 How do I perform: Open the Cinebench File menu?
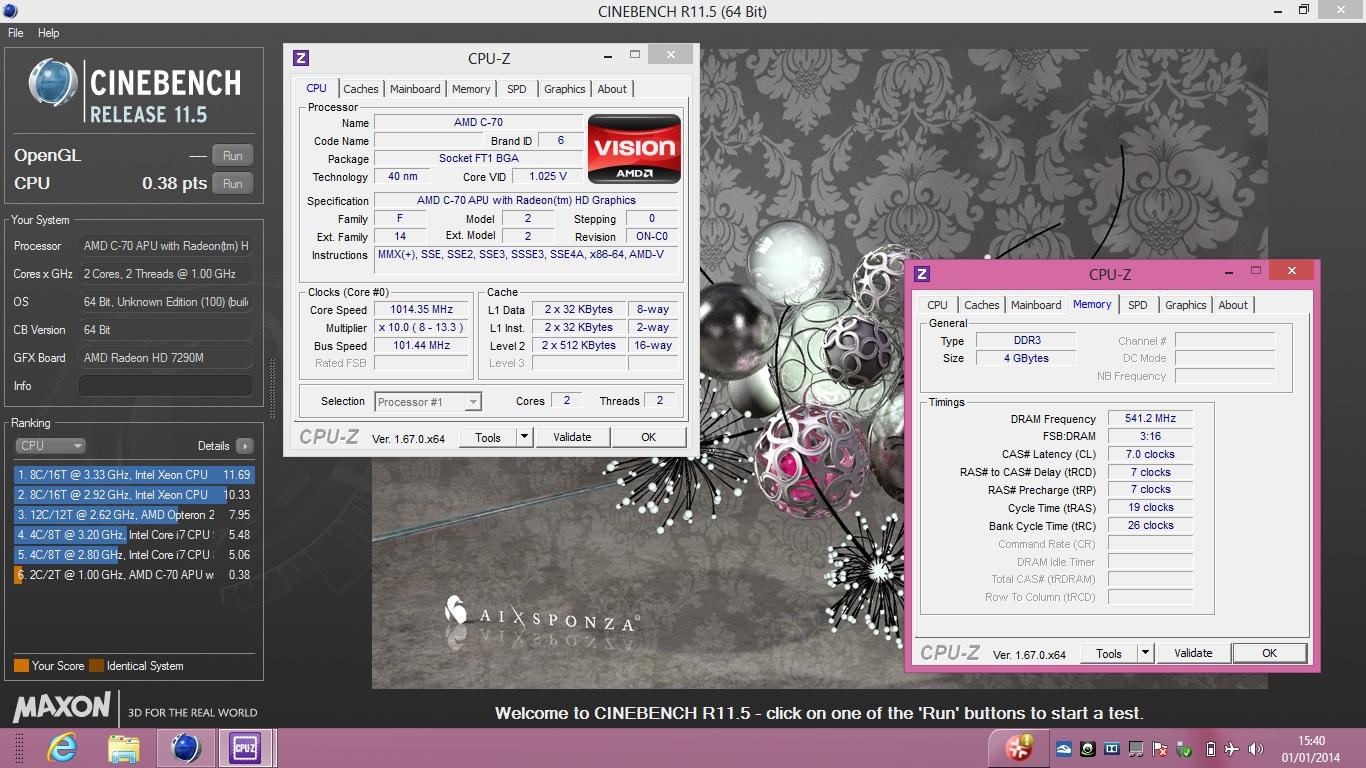click(15, 33)
